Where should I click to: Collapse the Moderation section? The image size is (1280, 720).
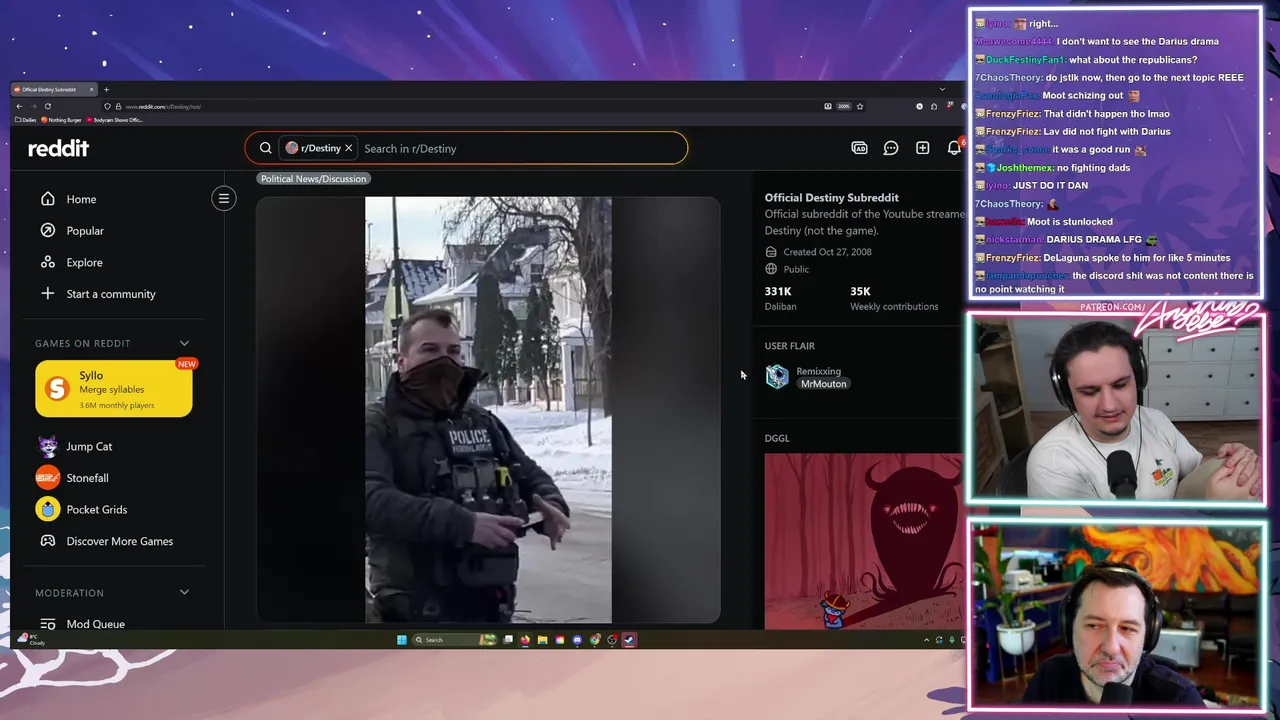184,593
